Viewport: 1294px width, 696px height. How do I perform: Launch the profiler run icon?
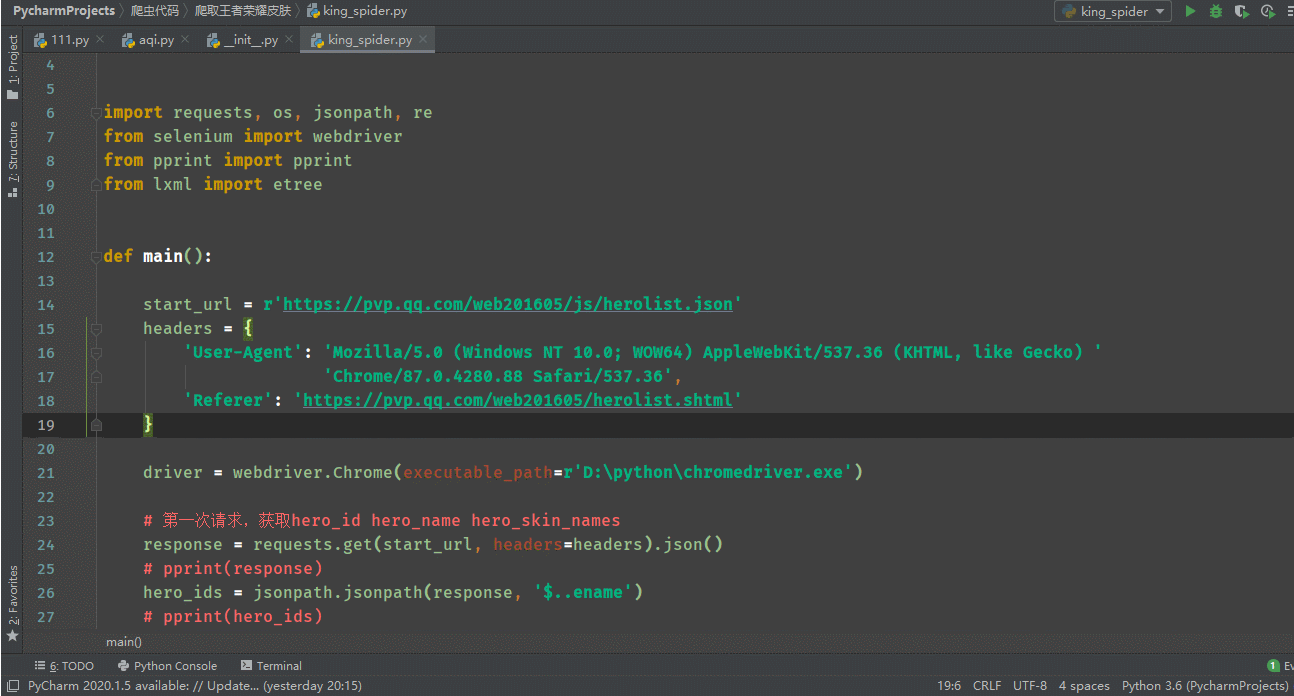pos(1268,12)
